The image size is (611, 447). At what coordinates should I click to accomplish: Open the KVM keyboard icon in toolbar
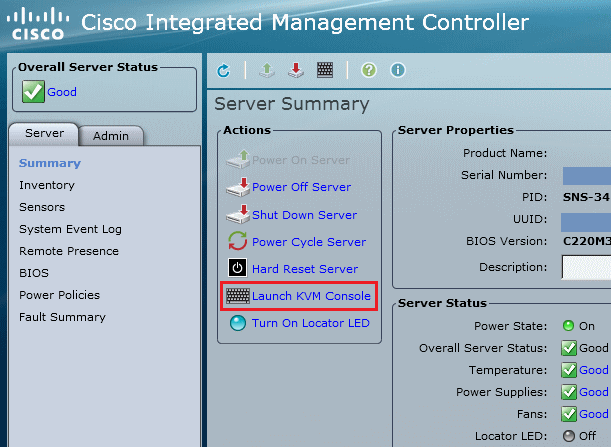pyautogui.click(x=325, y=70)
